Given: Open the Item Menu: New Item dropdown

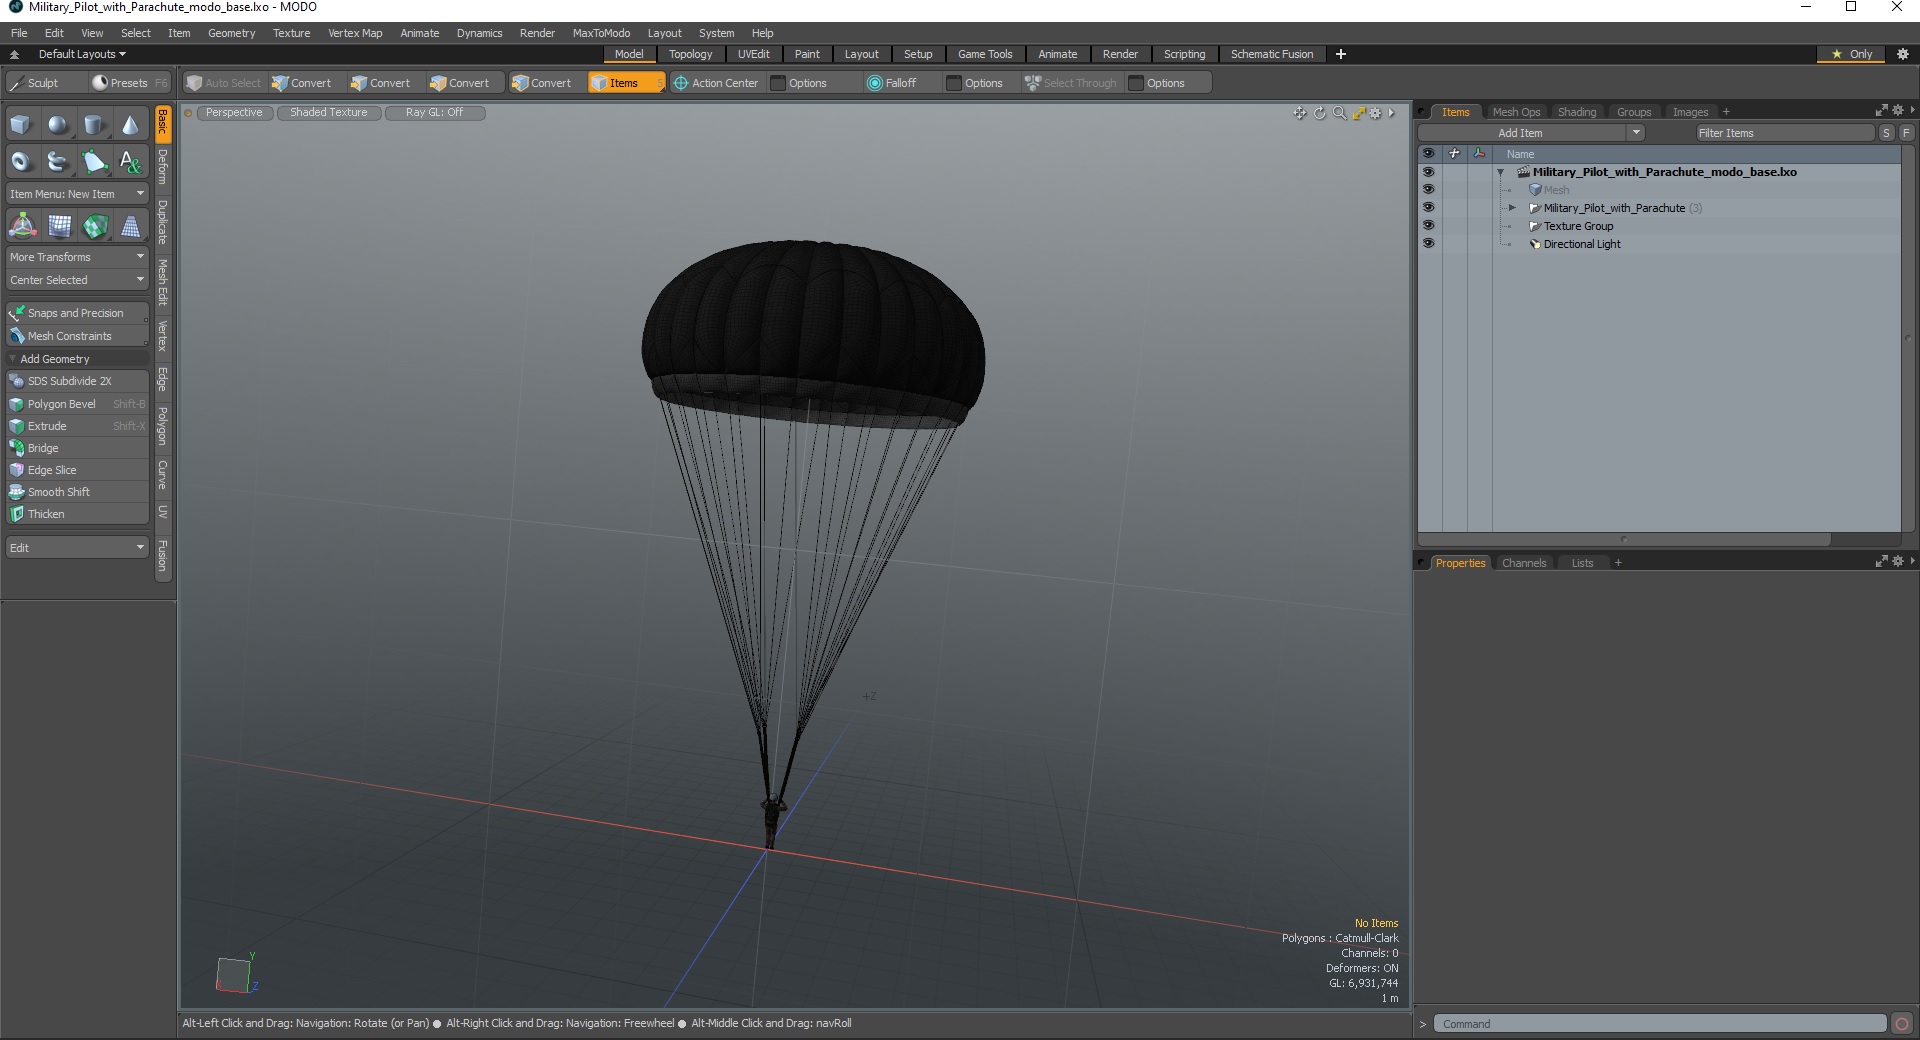Looking at the screenshot, I should click(77, 194).
